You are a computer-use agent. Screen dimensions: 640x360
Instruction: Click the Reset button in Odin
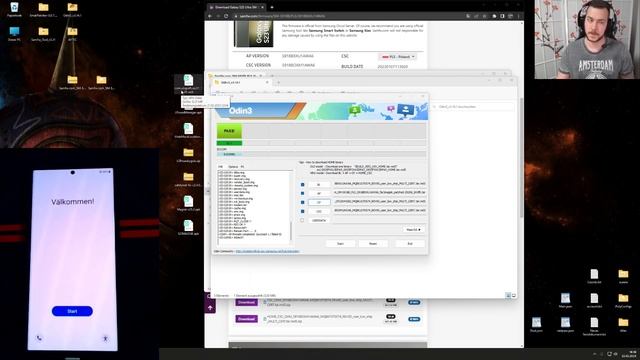click(x=373, y=244)
